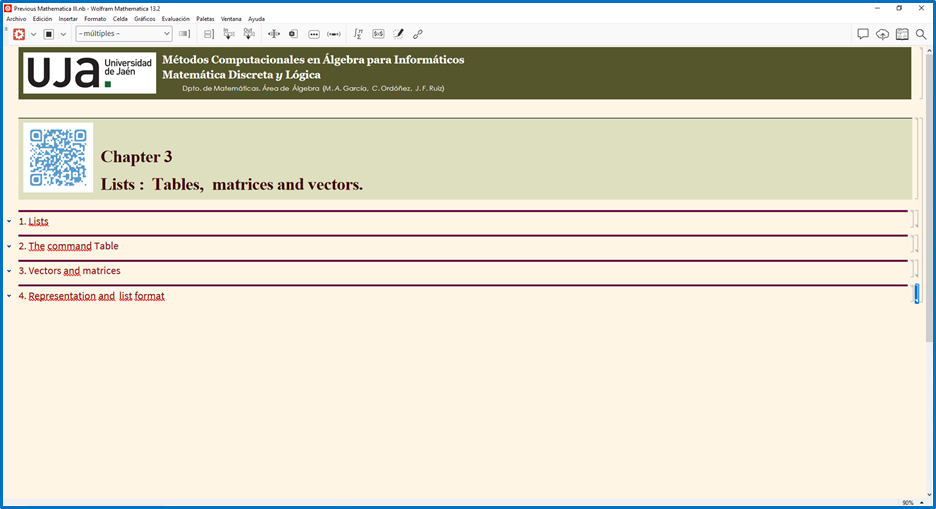The width and height of the screenshot is (936, 509).
Task: Click the parenthesized dots icon
Action: point(334,34)
